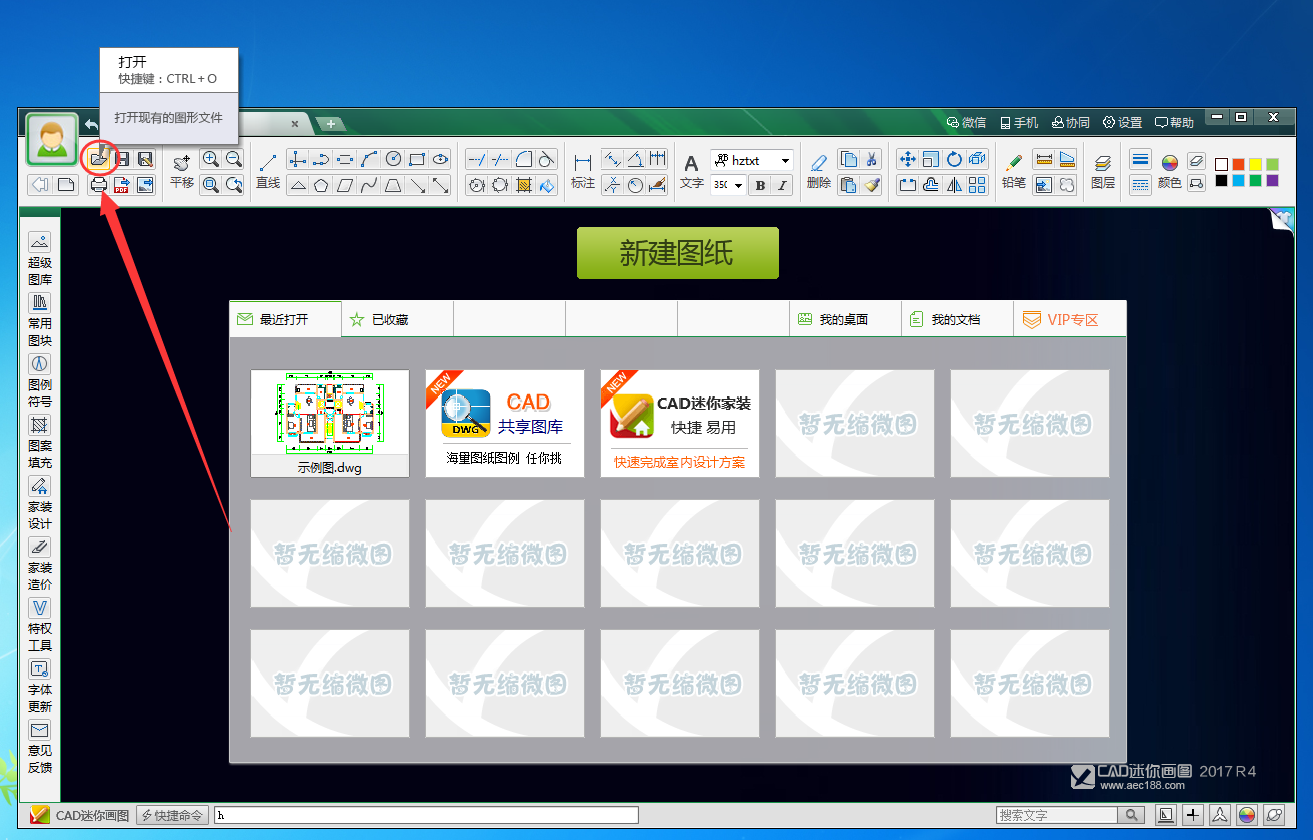
Task: Select the 铅笔 (Pencil) tool
Action: pyautogui.click(x=1012, y=165)
